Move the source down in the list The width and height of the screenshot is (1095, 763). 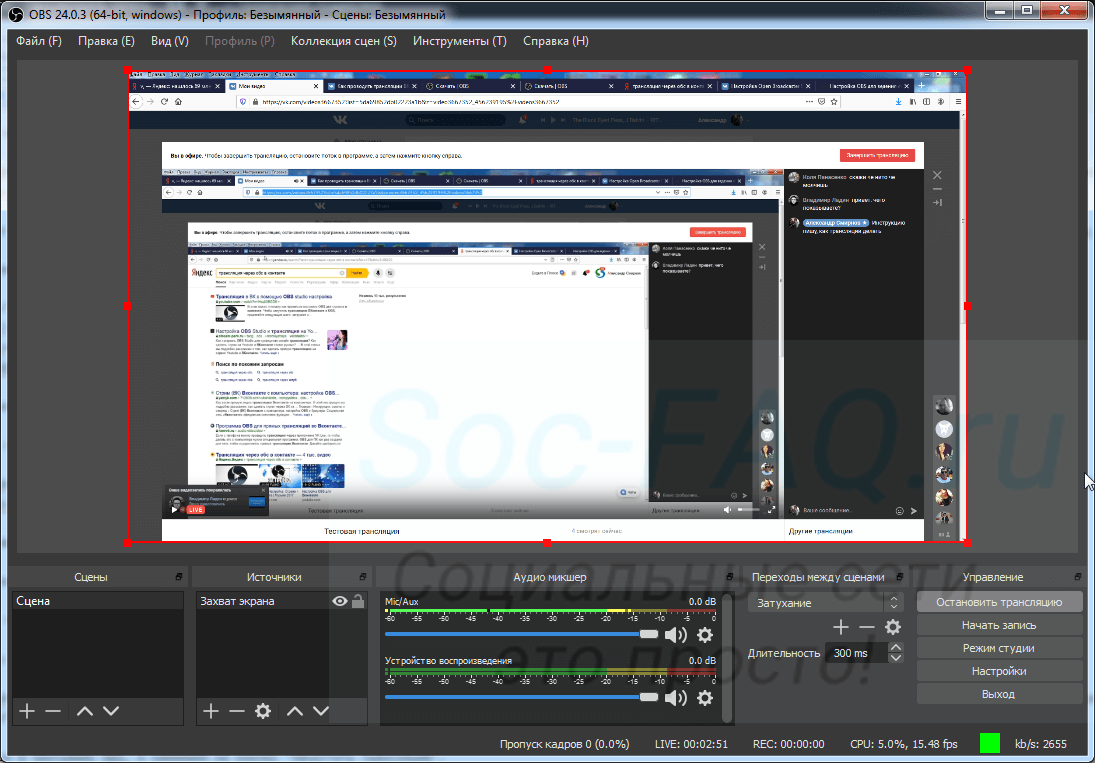pyautogui.click(x=321, y=711)
